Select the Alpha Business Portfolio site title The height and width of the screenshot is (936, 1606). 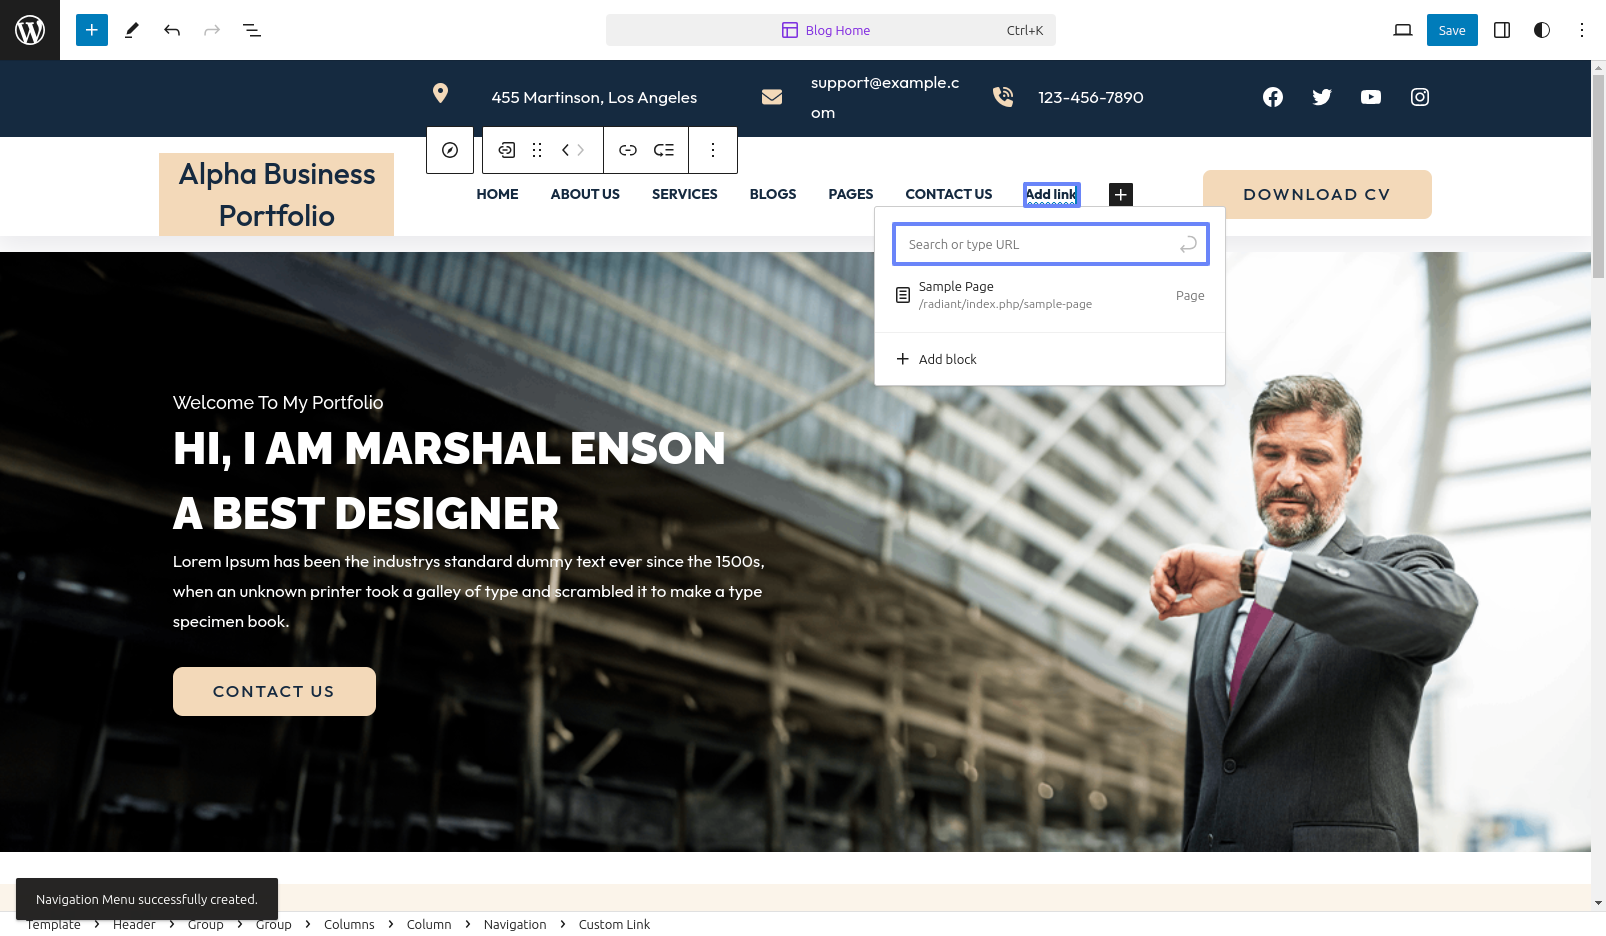pos(277,194)
